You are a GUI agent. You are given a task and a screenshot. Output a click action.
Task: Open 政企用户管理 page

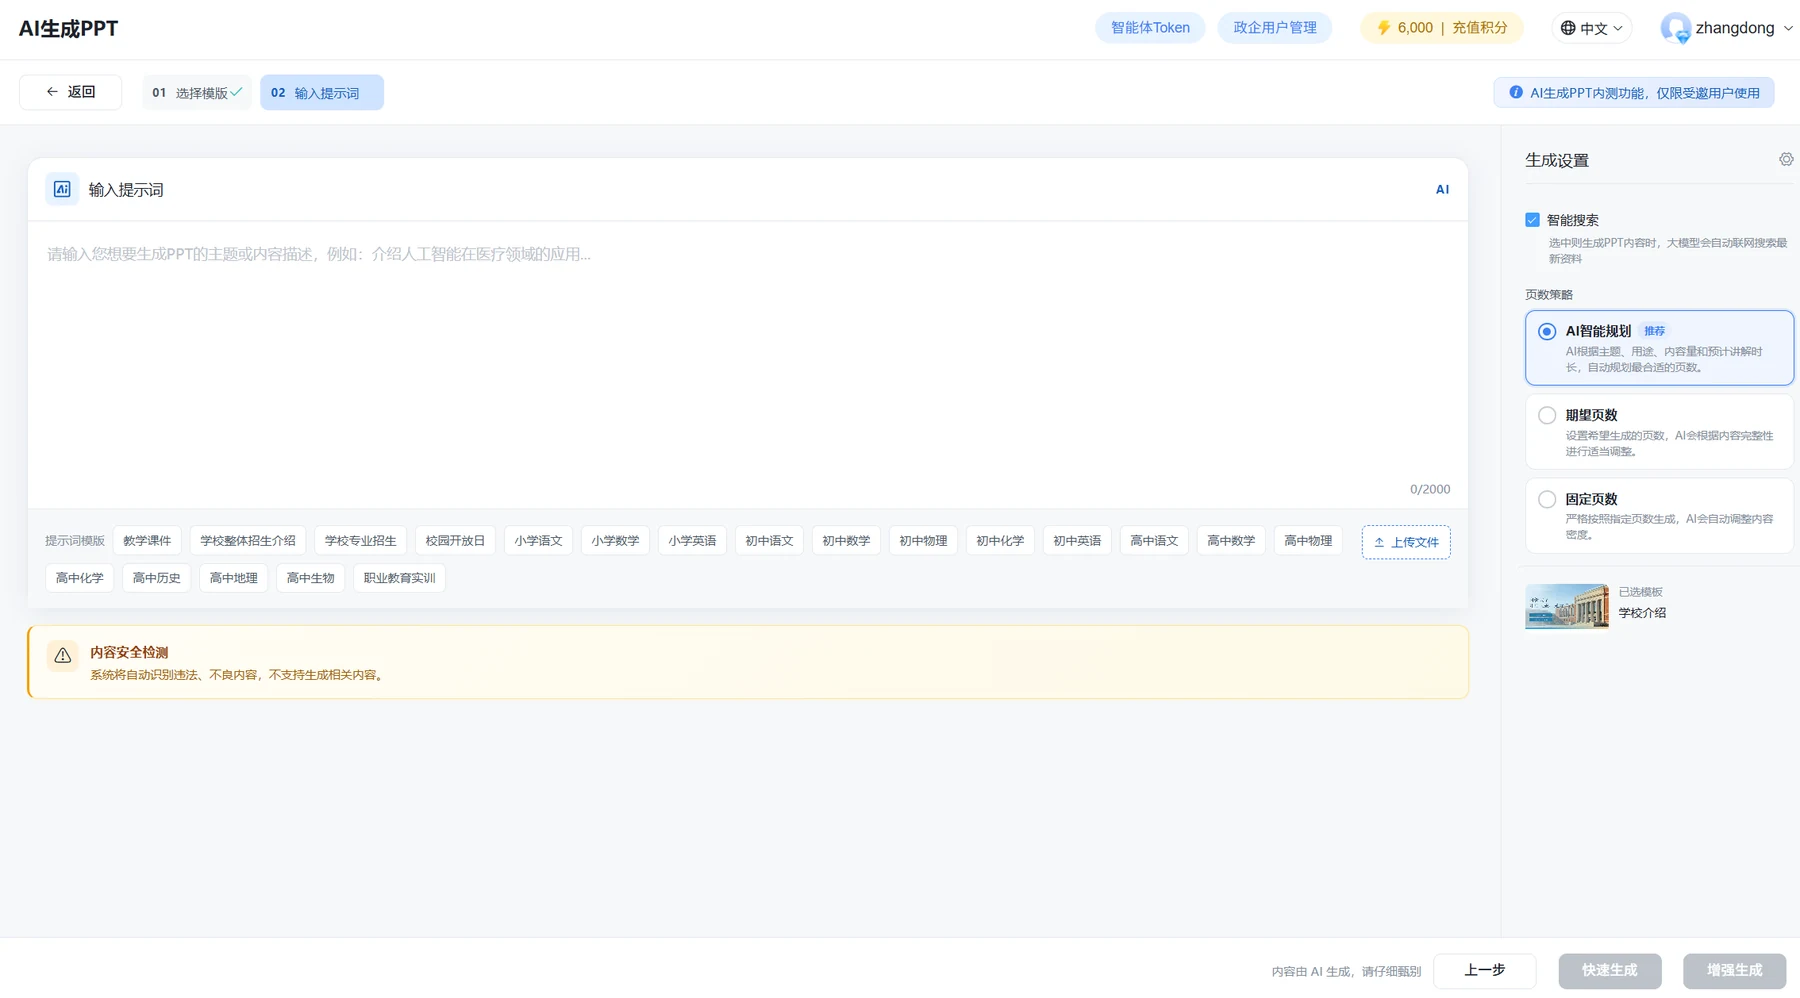pos(1275,28)
